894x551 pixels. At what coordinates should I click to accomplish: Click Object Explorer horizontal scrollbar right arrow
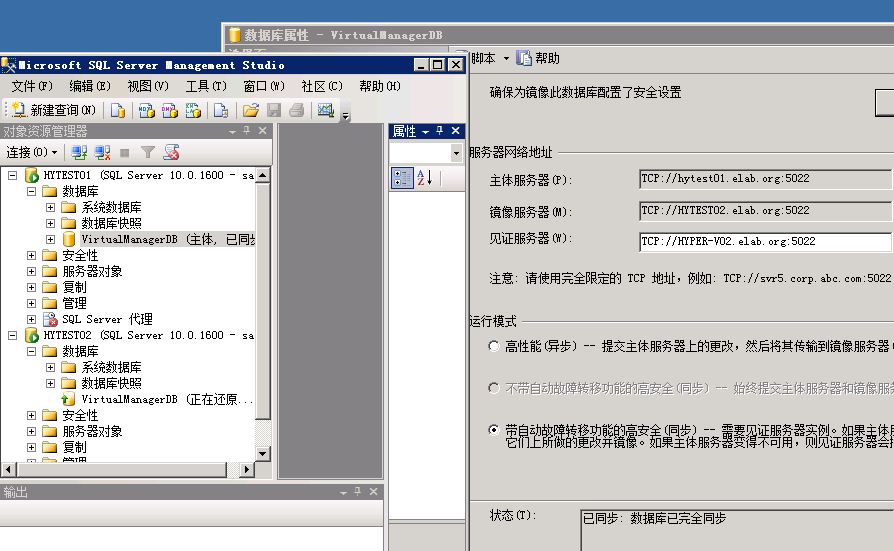point(246,469)
